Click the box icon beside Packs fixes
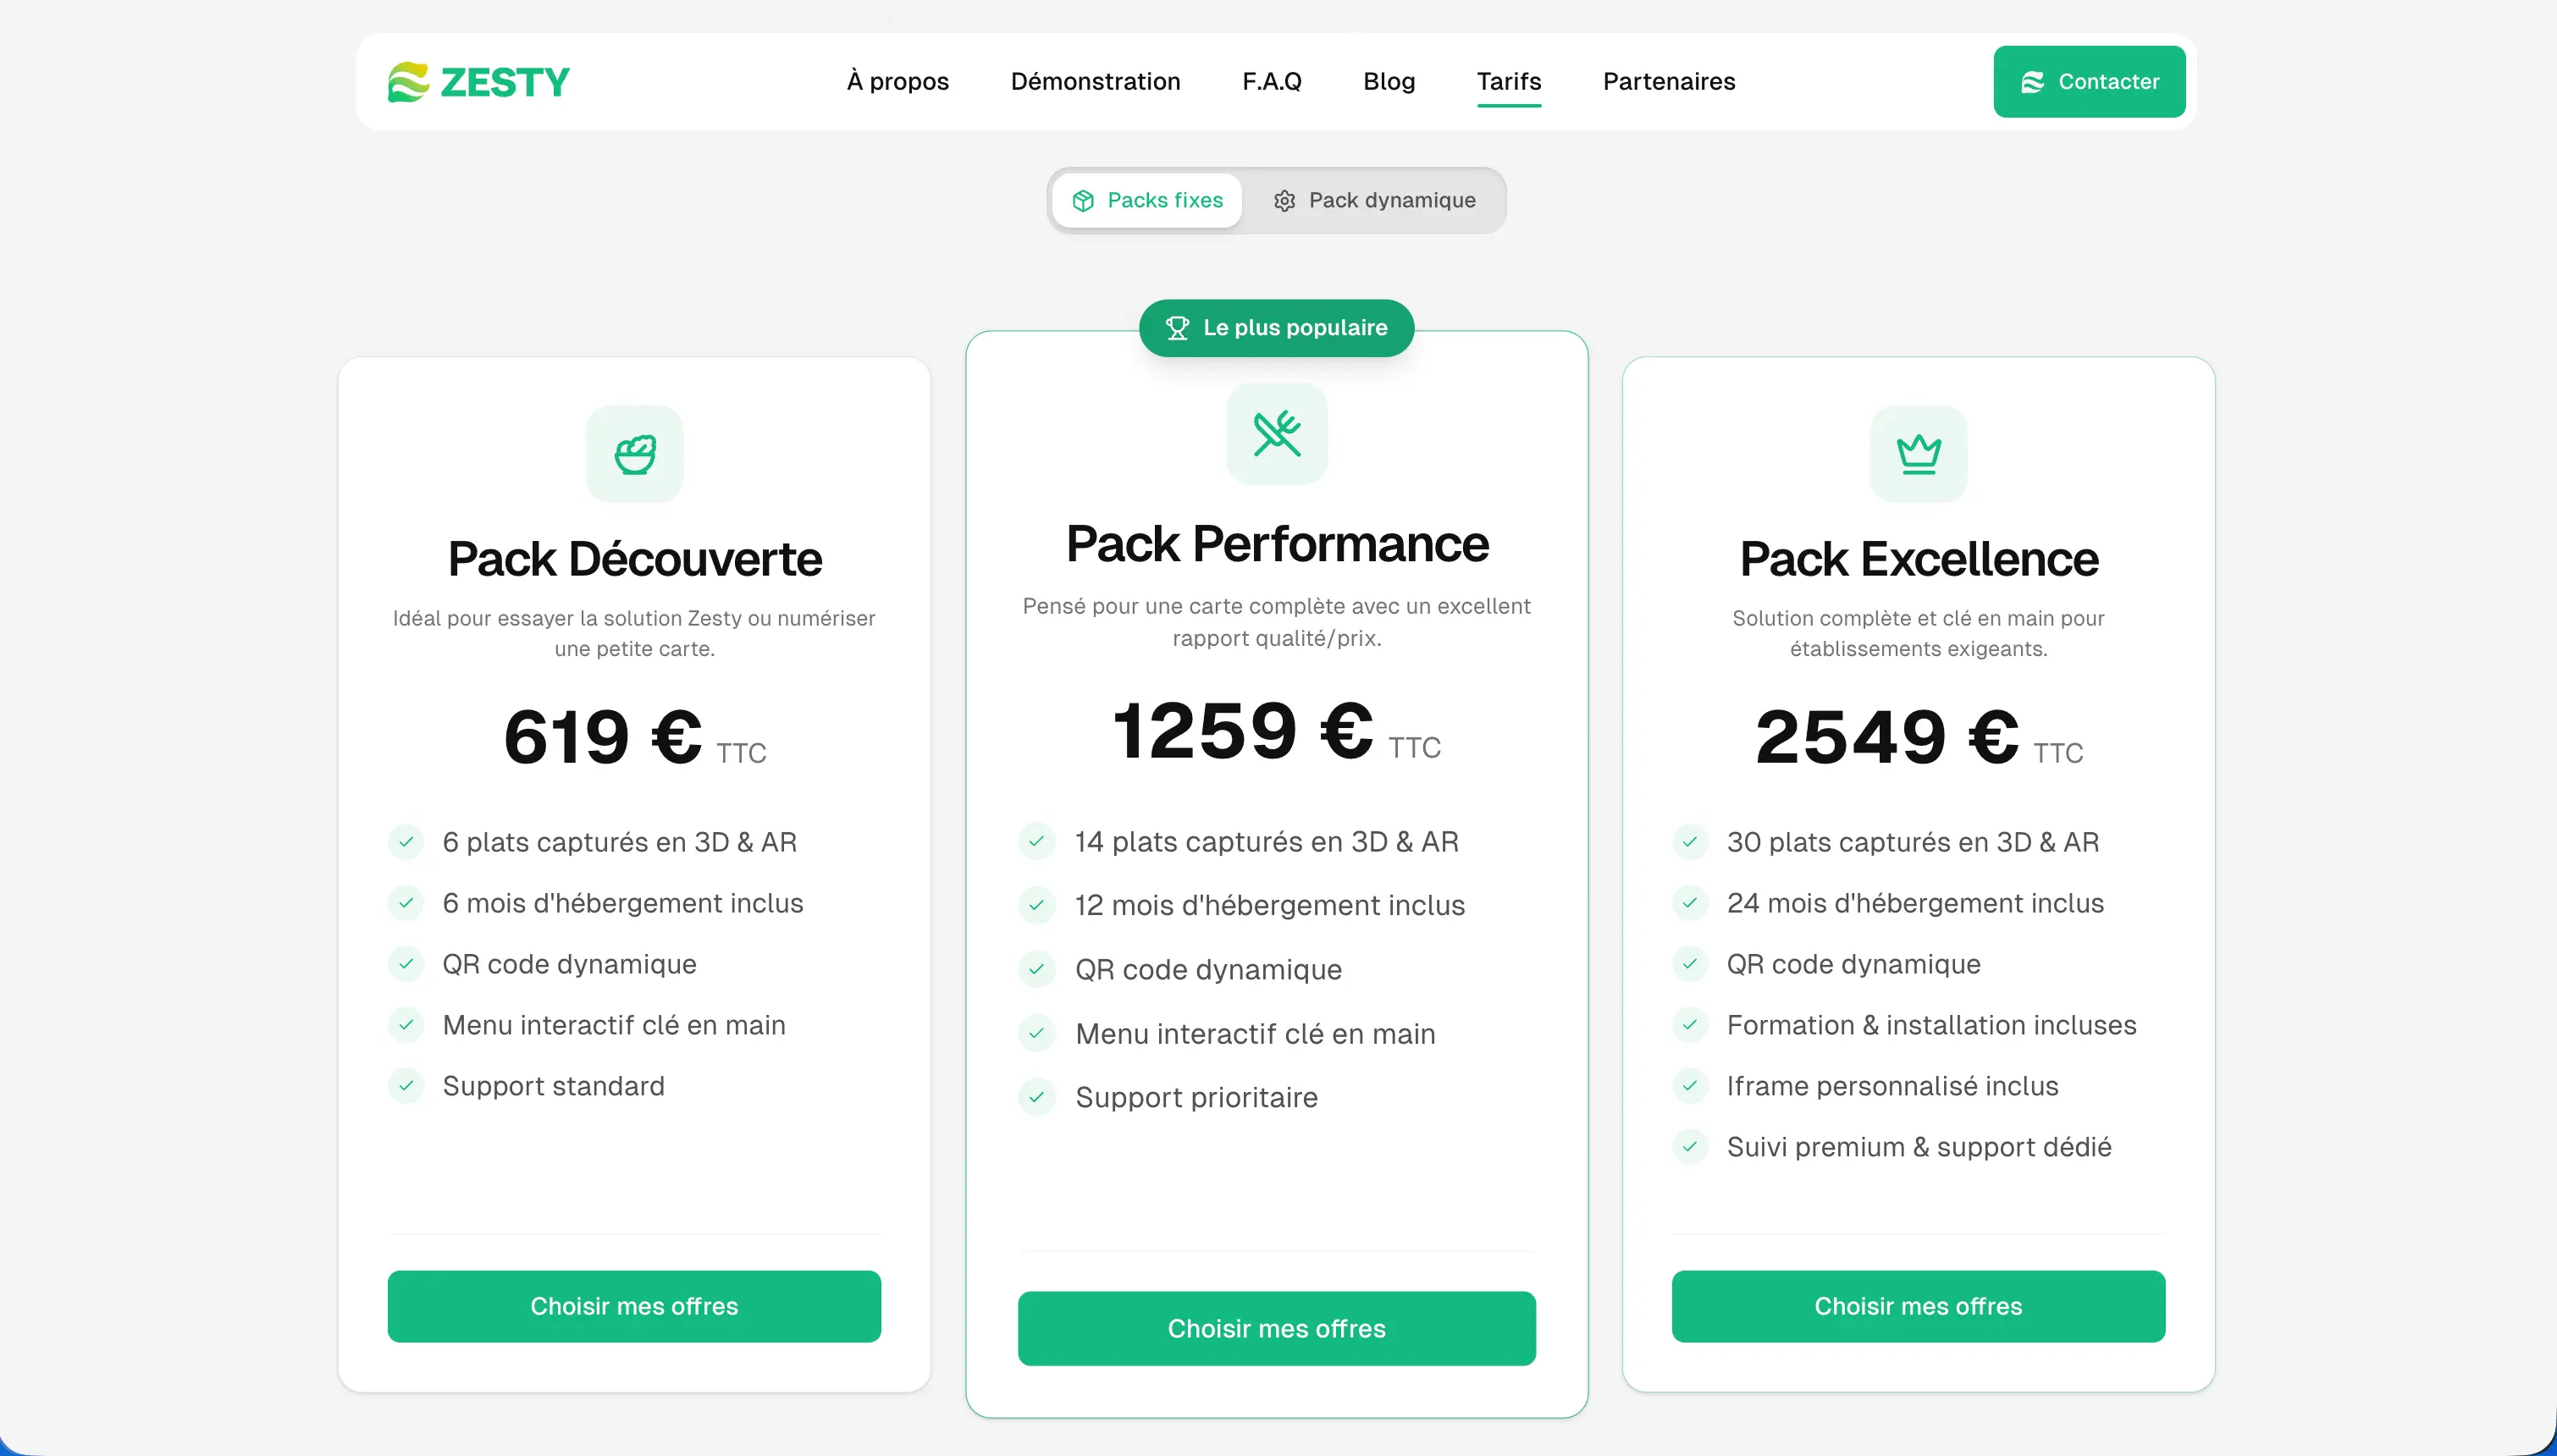The image size is (2557, 1456). coord(1083,201)
